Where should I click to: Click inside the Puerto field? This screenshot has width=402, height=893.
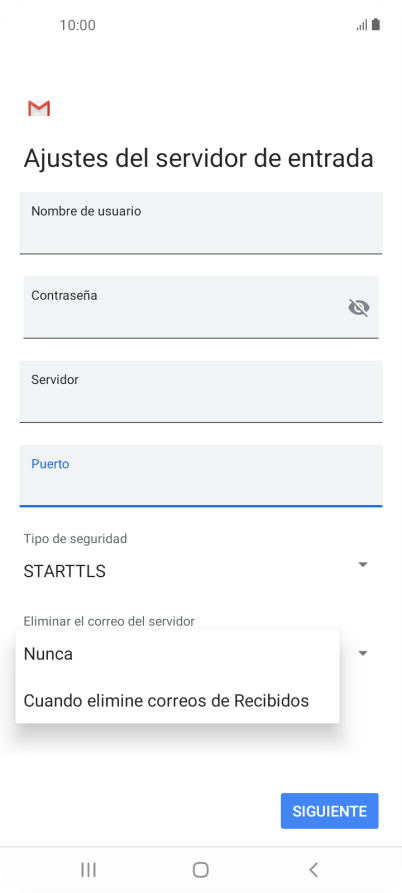pos(201,476)
